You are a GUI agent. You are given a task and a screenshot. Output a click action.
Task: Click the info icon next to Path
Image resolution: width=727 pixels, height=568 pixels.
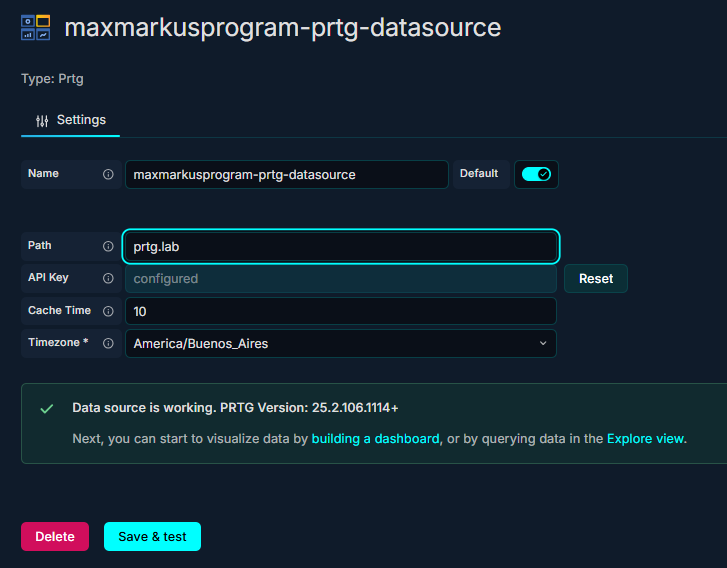[108, 246]
